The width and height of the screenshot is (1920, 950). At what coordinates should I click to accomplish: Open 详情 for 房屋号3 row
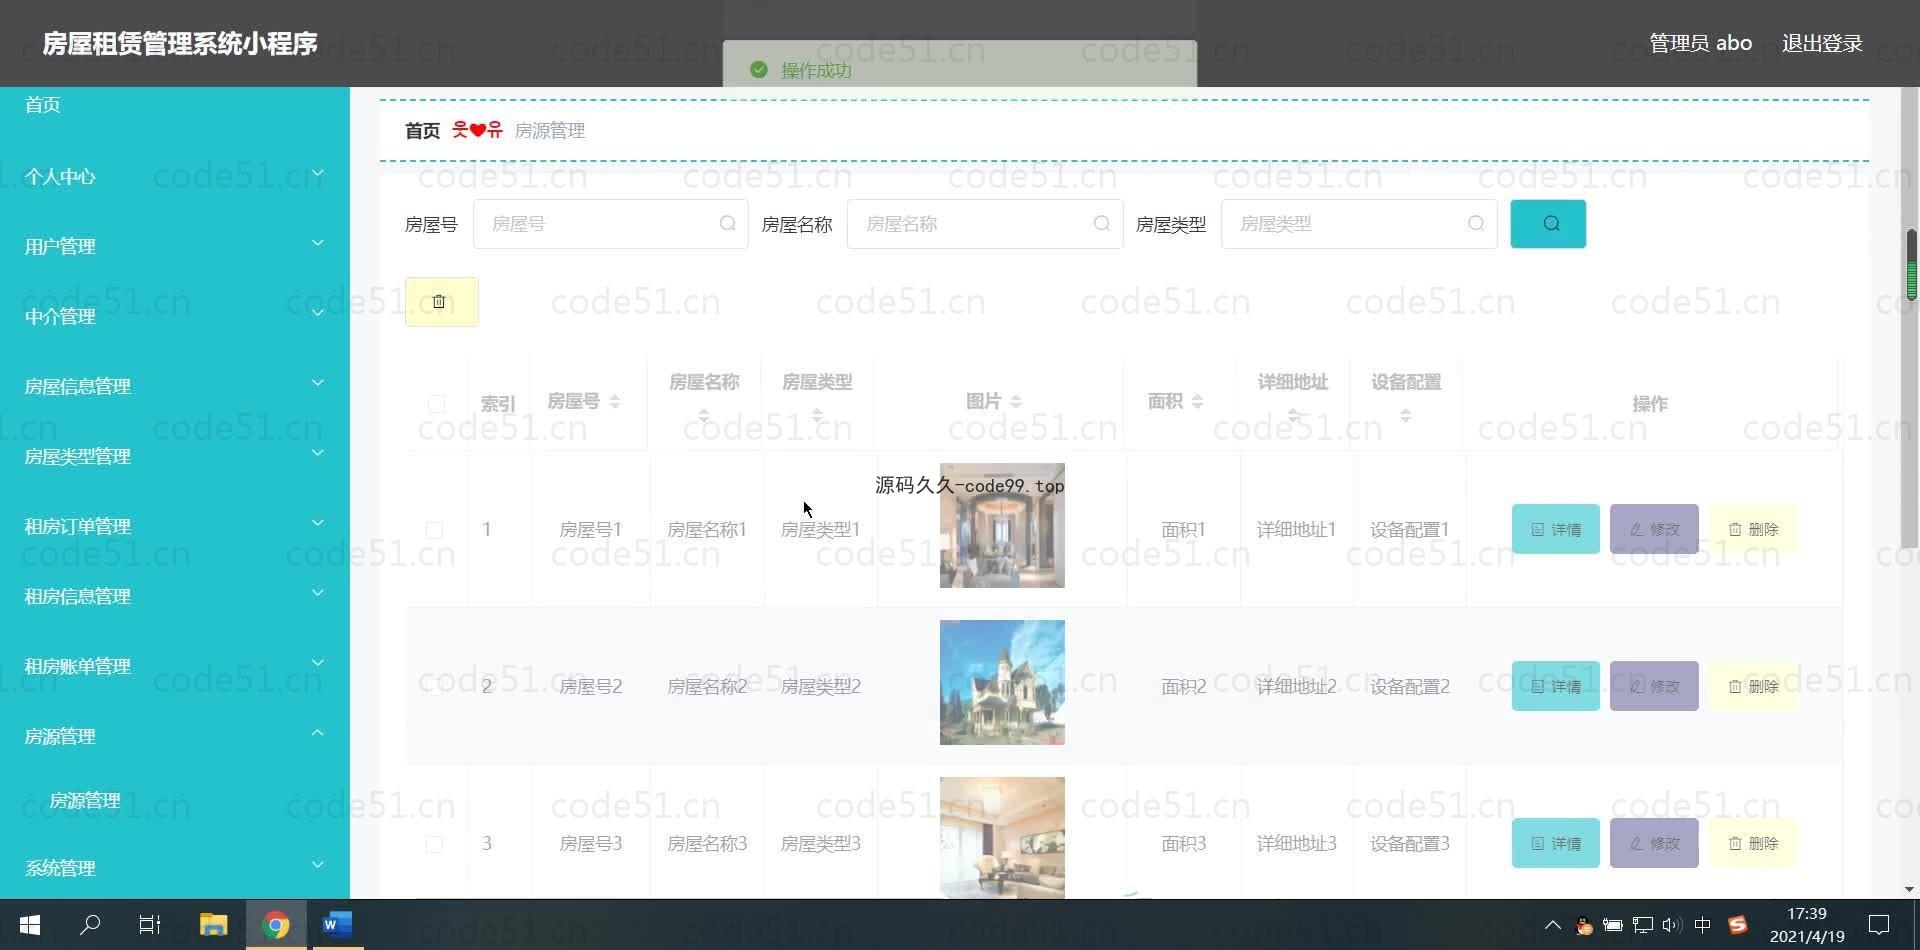(x=1555, y=843)
